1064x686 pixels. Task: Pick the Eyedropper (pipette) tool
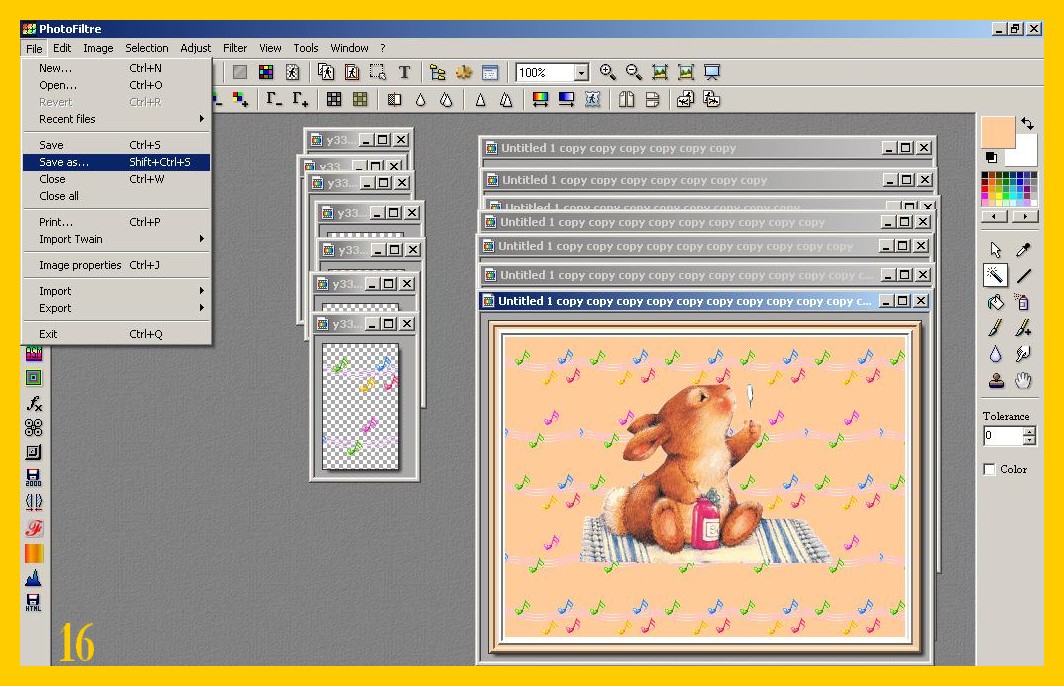click(1023, 250)
